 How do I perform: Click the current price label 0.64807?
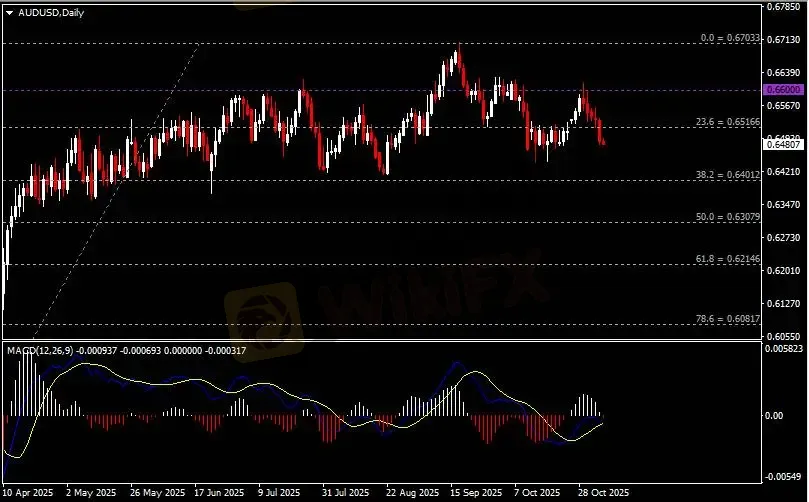(783, 145)
